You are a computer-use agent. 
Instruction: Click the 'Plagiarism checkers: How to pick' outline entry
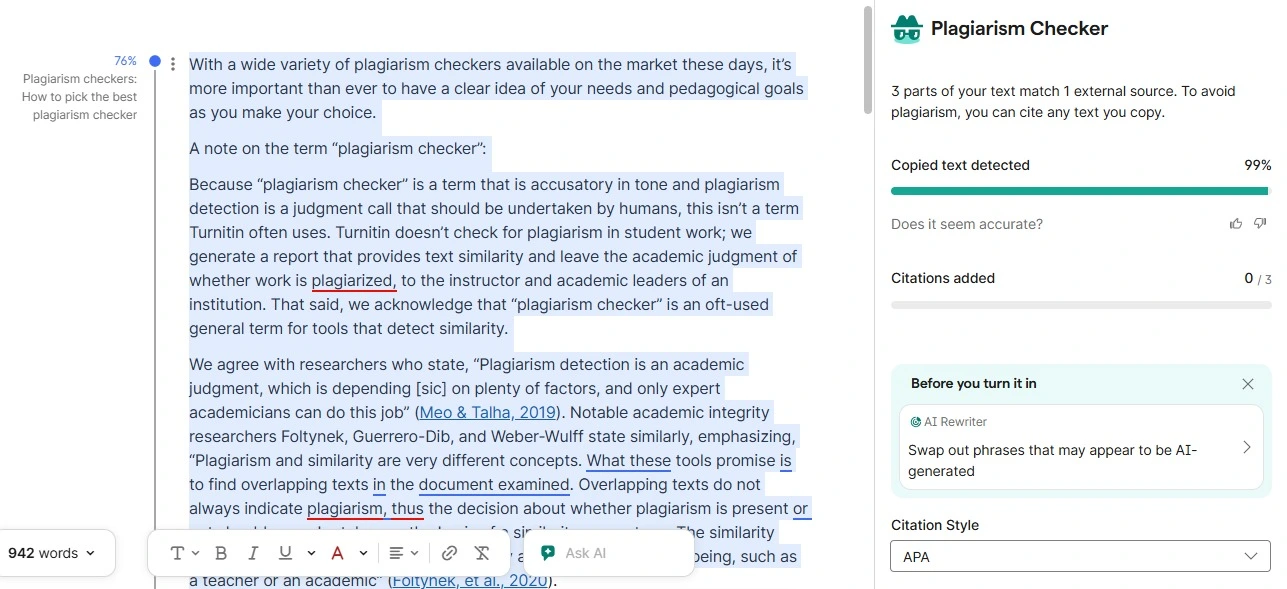80,97
